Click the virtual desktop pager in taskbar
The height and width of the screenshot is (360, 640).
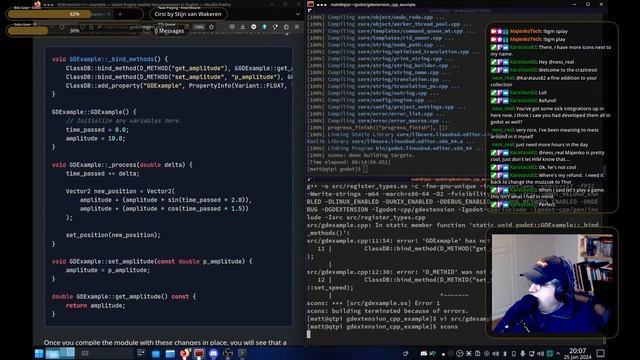(60, 353)
